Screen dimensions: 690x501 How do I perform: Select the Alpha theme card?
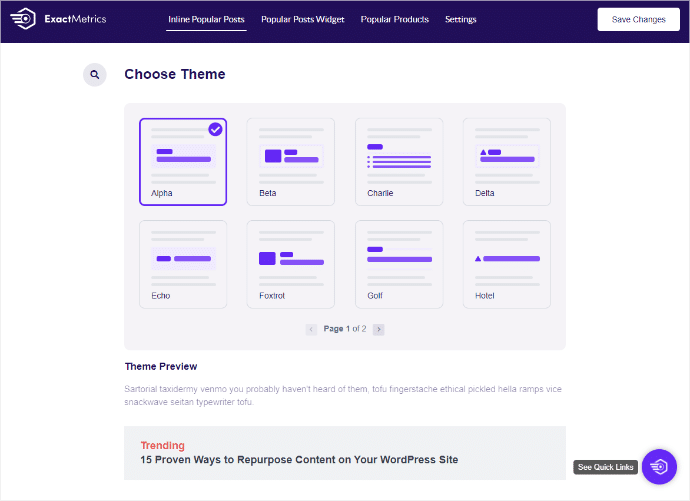183,162
